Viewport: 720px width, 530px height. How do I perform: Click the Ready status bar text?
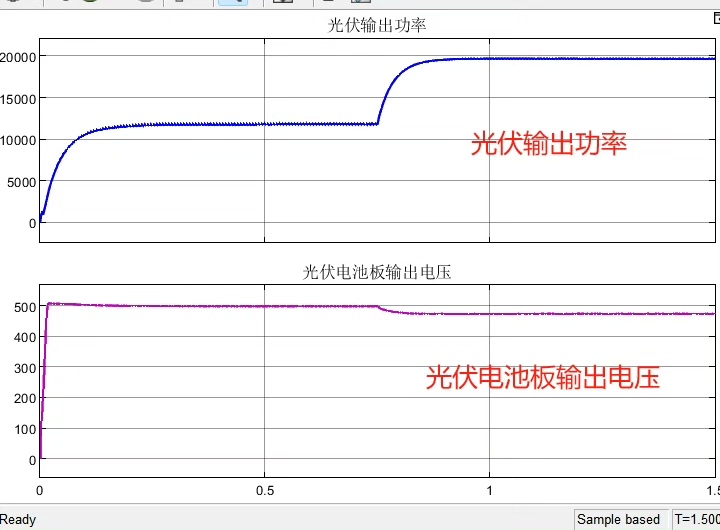click(18, 519)
